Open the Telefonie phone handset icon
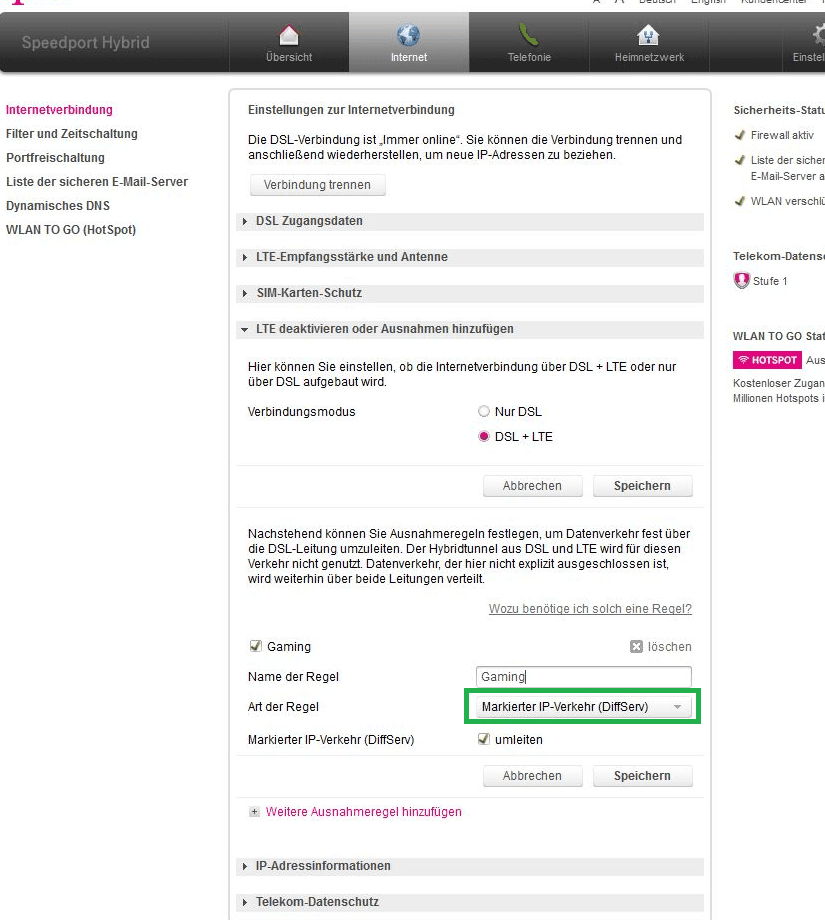The height and width of the screenshot is (920, 825). coord(529,36)
